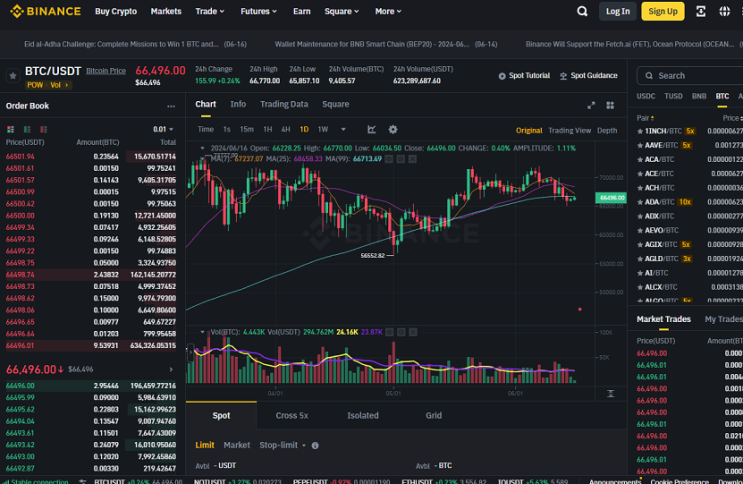Switch to the Info tab

pyautogui.click(x=238, y=104)
